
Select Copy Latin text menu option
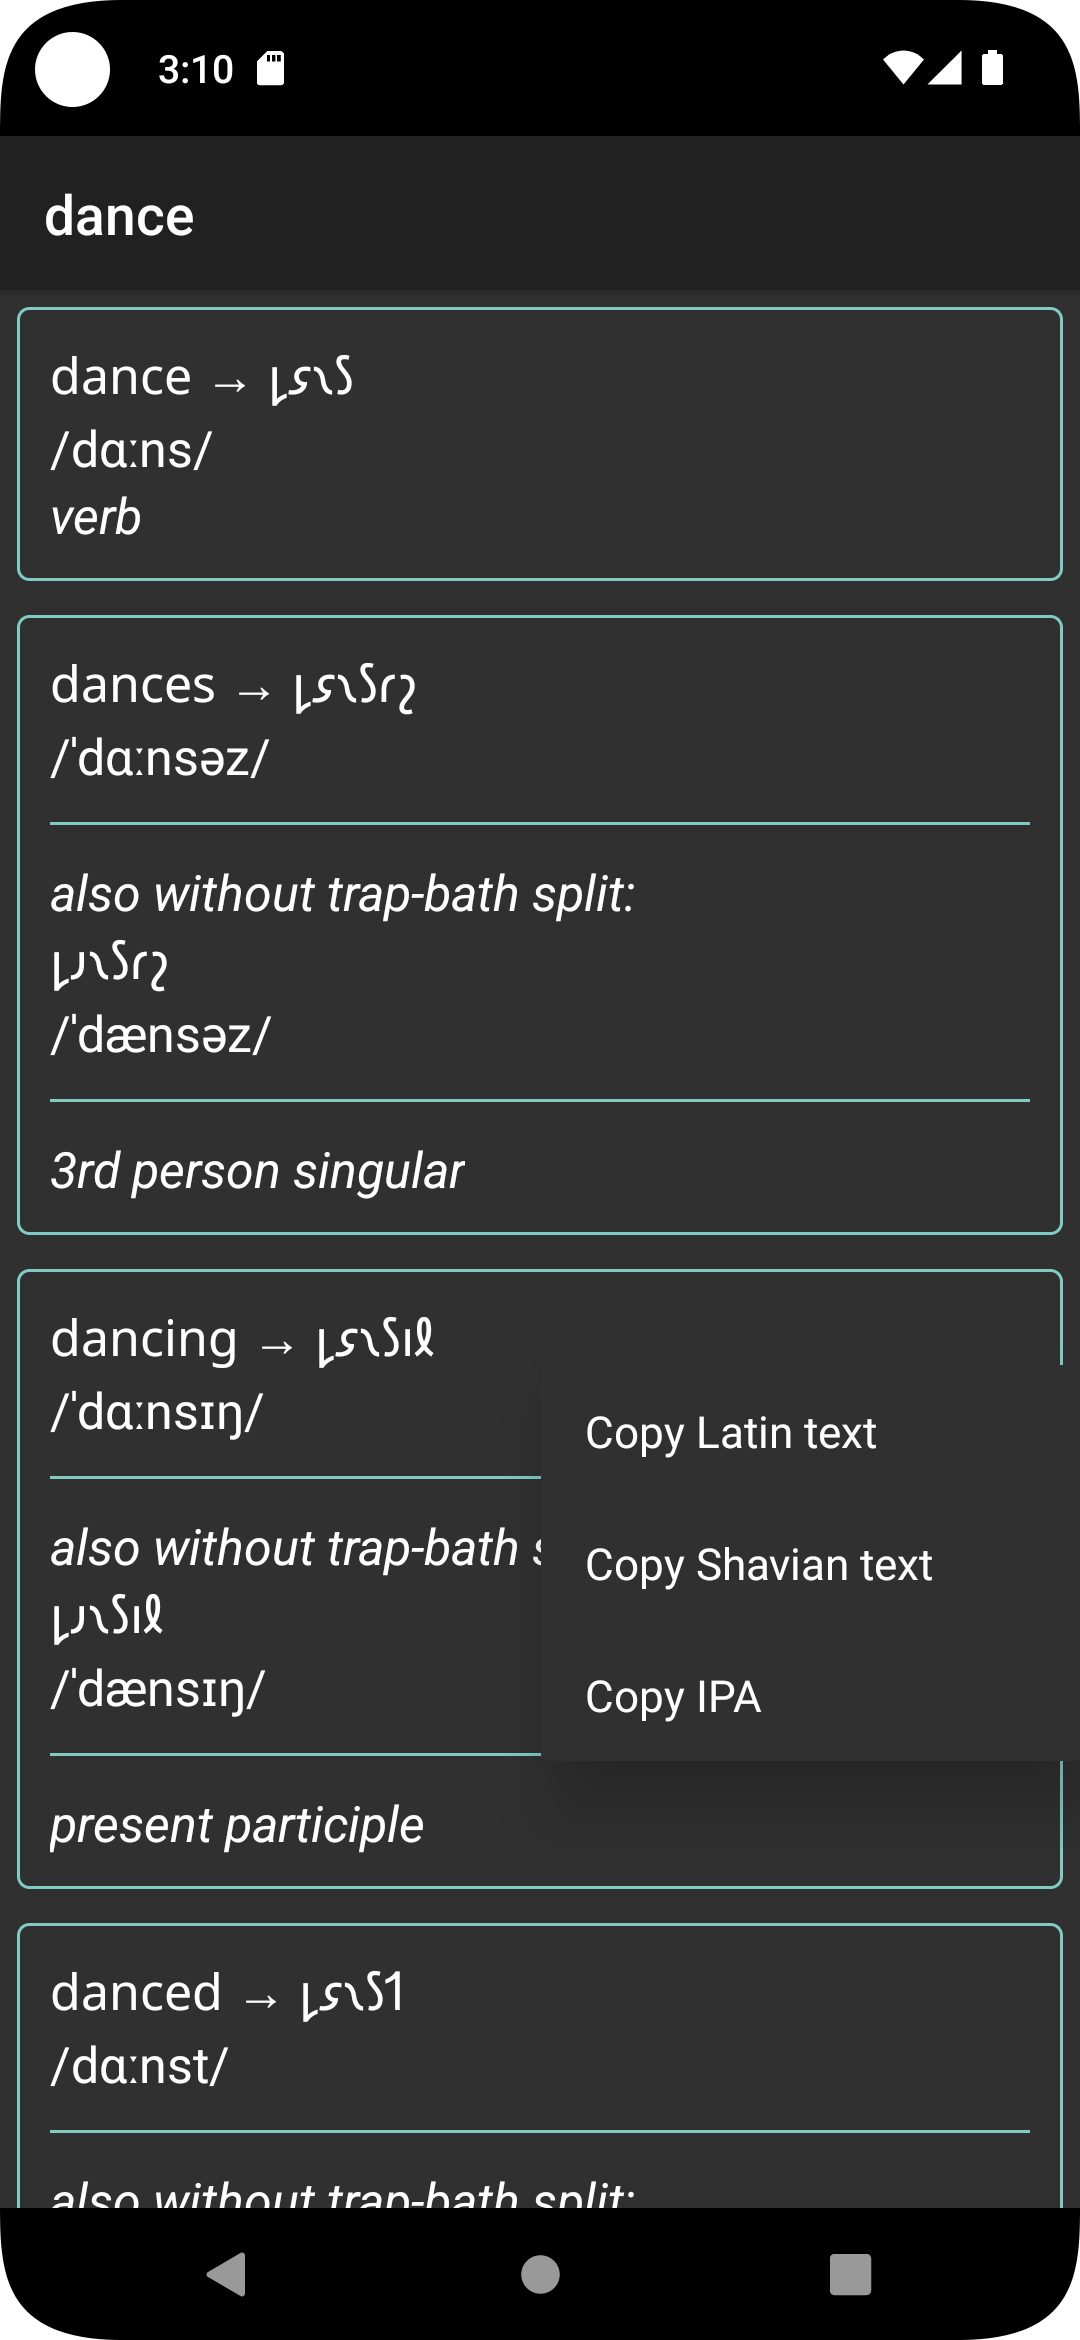click(x=731, y=1433)
